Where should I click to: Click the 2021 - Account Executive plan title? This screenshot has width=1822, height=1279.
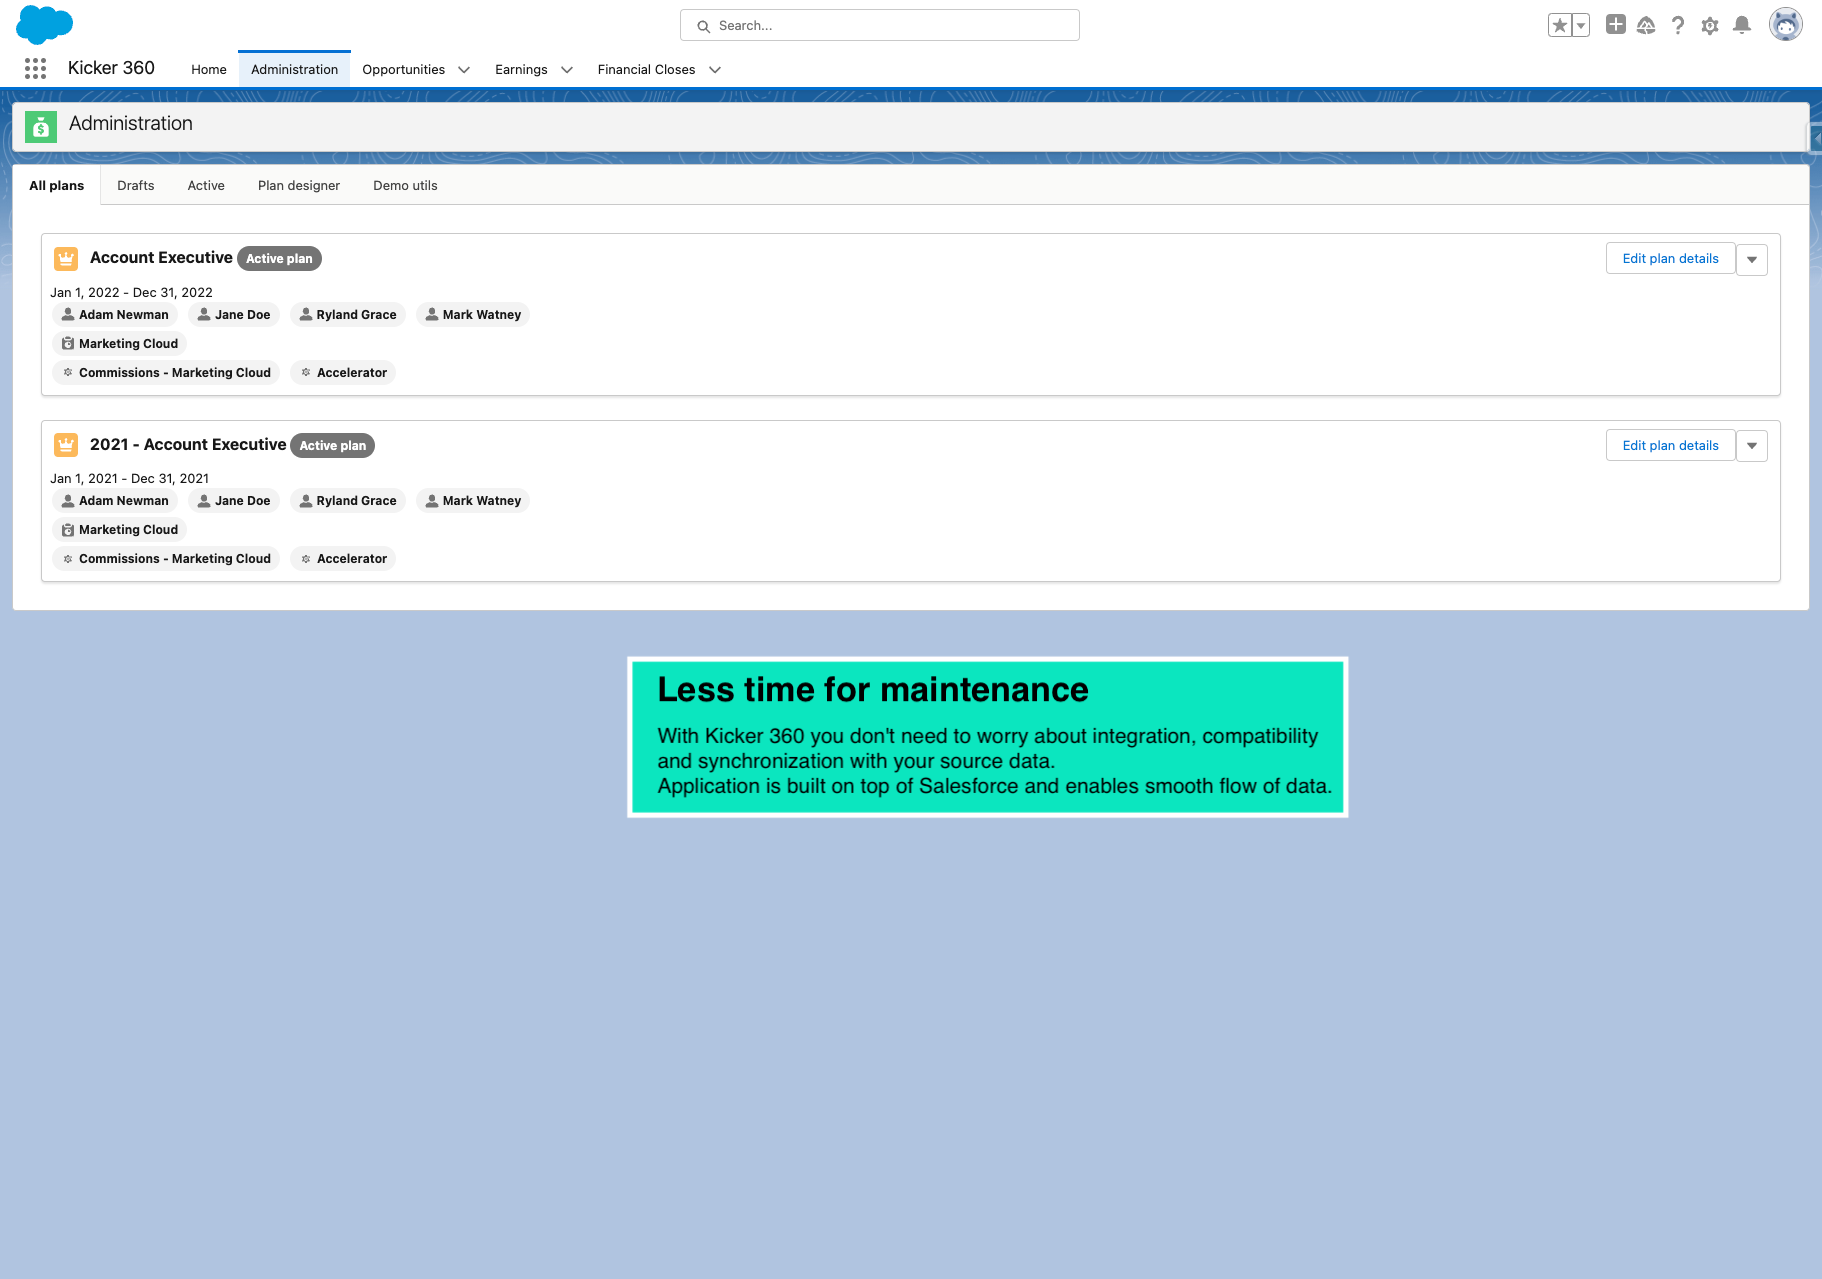point(188,444)
